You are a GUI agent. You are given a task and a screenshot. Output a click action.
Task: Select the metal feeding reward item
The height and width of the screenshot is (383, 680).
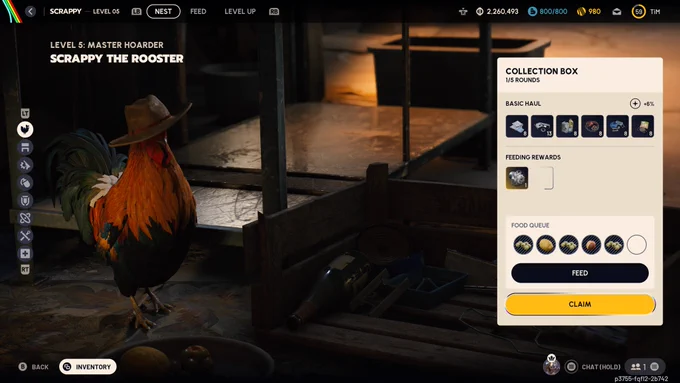click(x=517, y=178)
